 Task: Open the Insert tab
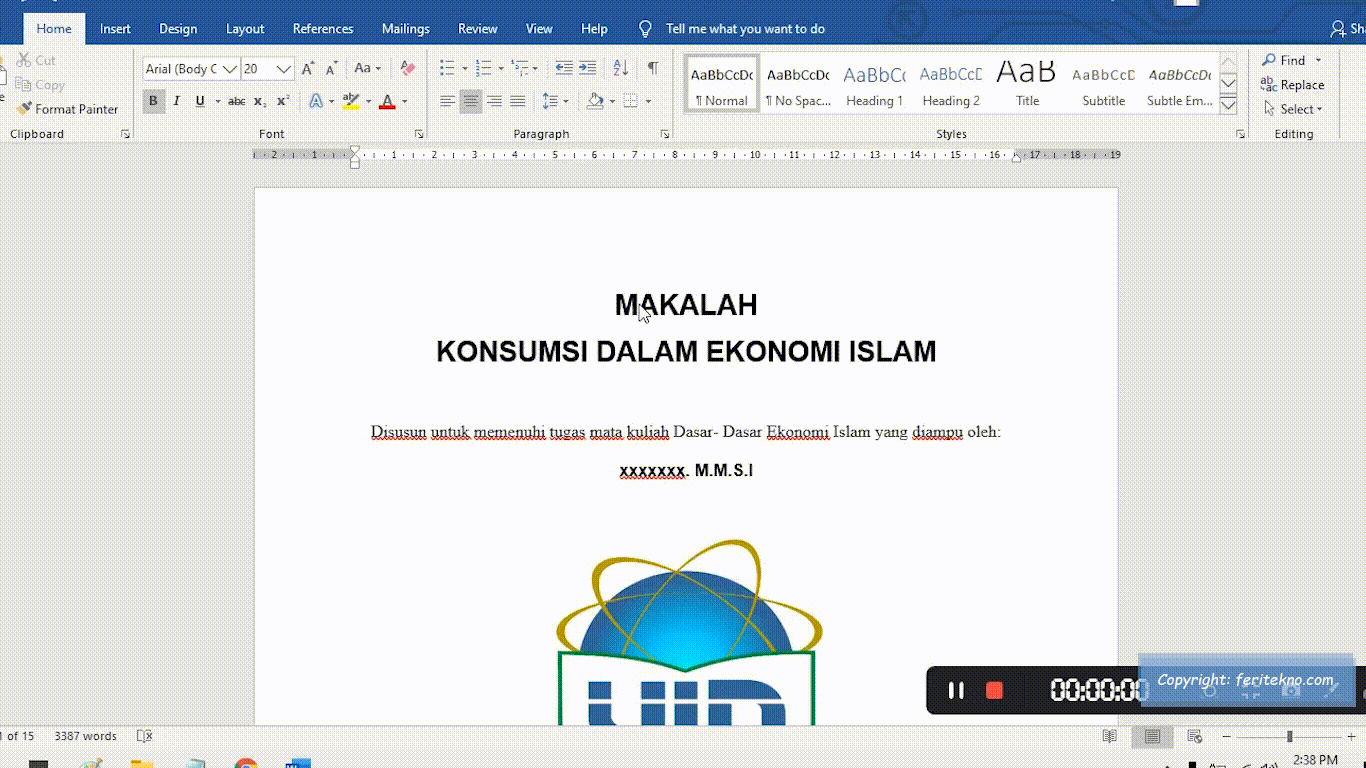tap(115, 29)
